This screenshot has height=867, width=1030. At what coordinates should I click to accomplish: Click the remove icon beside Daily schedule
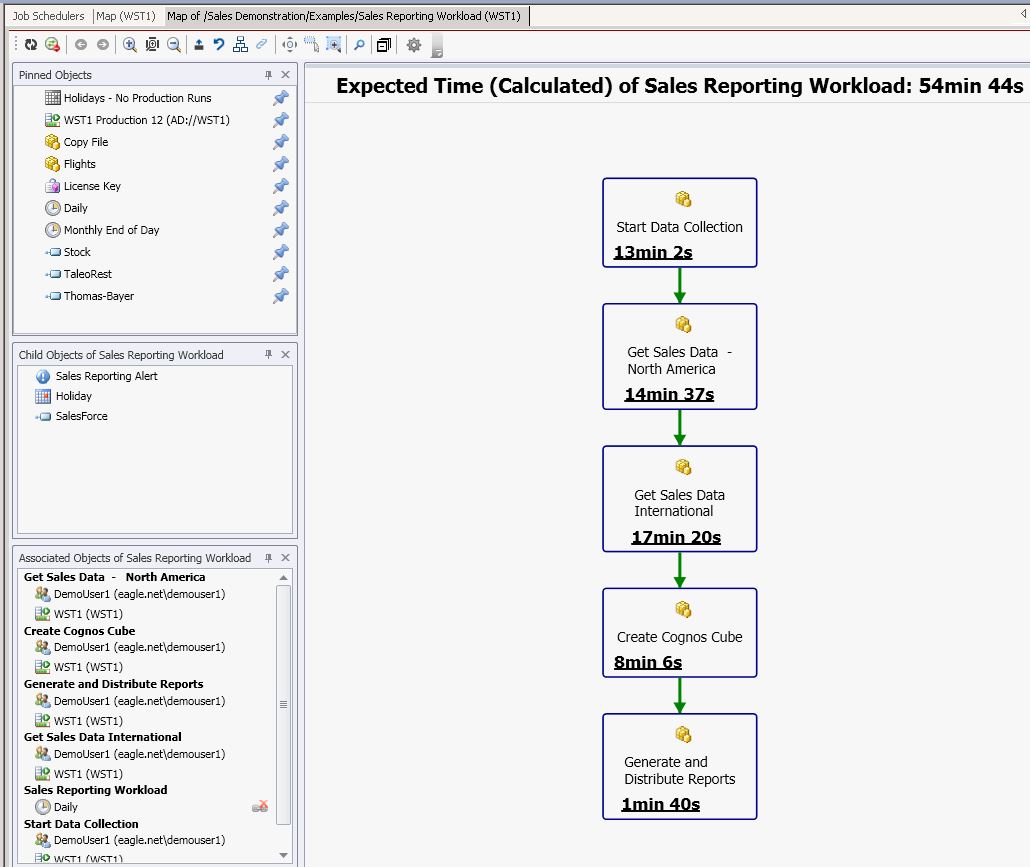[x=260, y=807]
